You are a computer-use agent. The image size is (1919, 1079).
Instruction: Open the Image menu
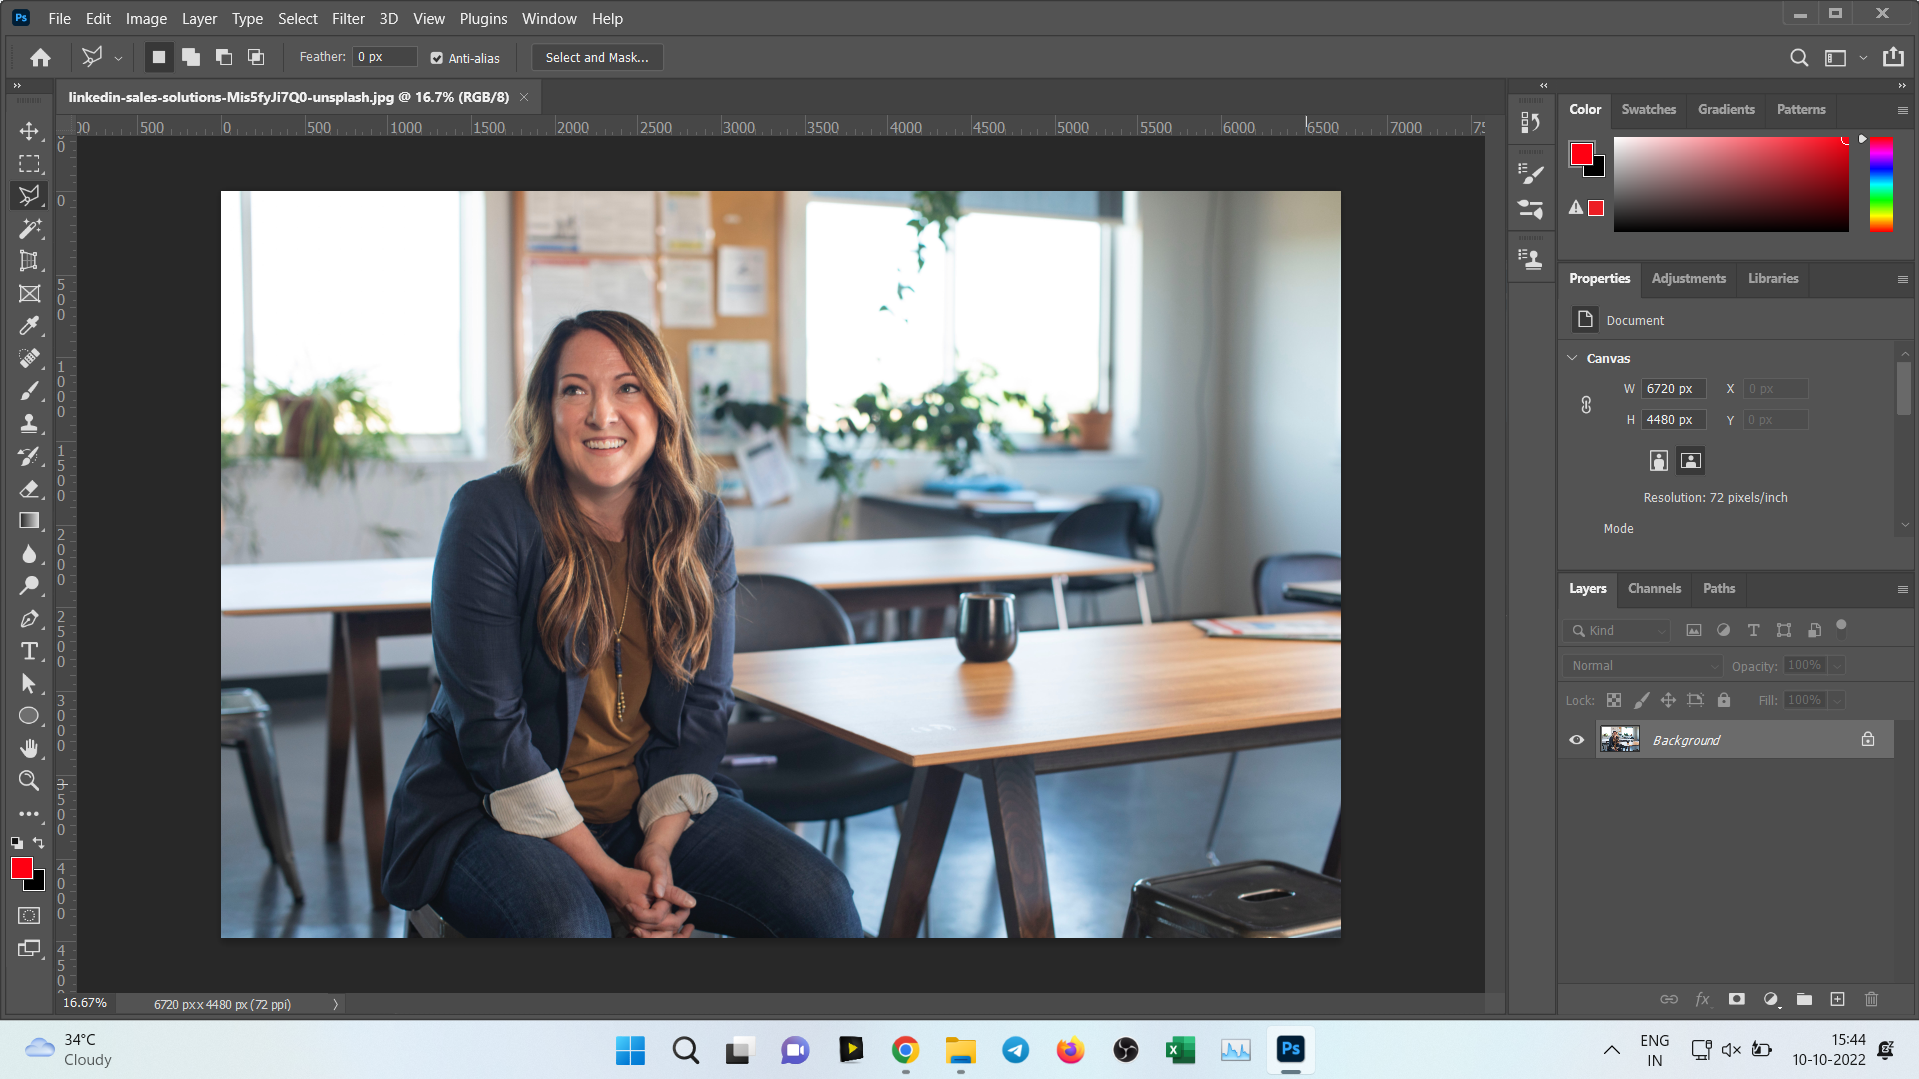(146, 18)
